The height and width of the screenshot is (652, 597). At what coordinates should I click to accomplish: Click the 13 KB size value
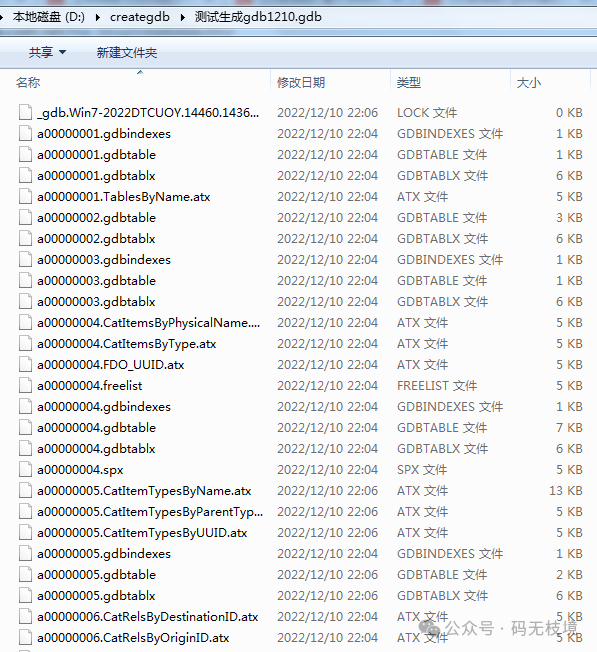[x=566, y=491]
